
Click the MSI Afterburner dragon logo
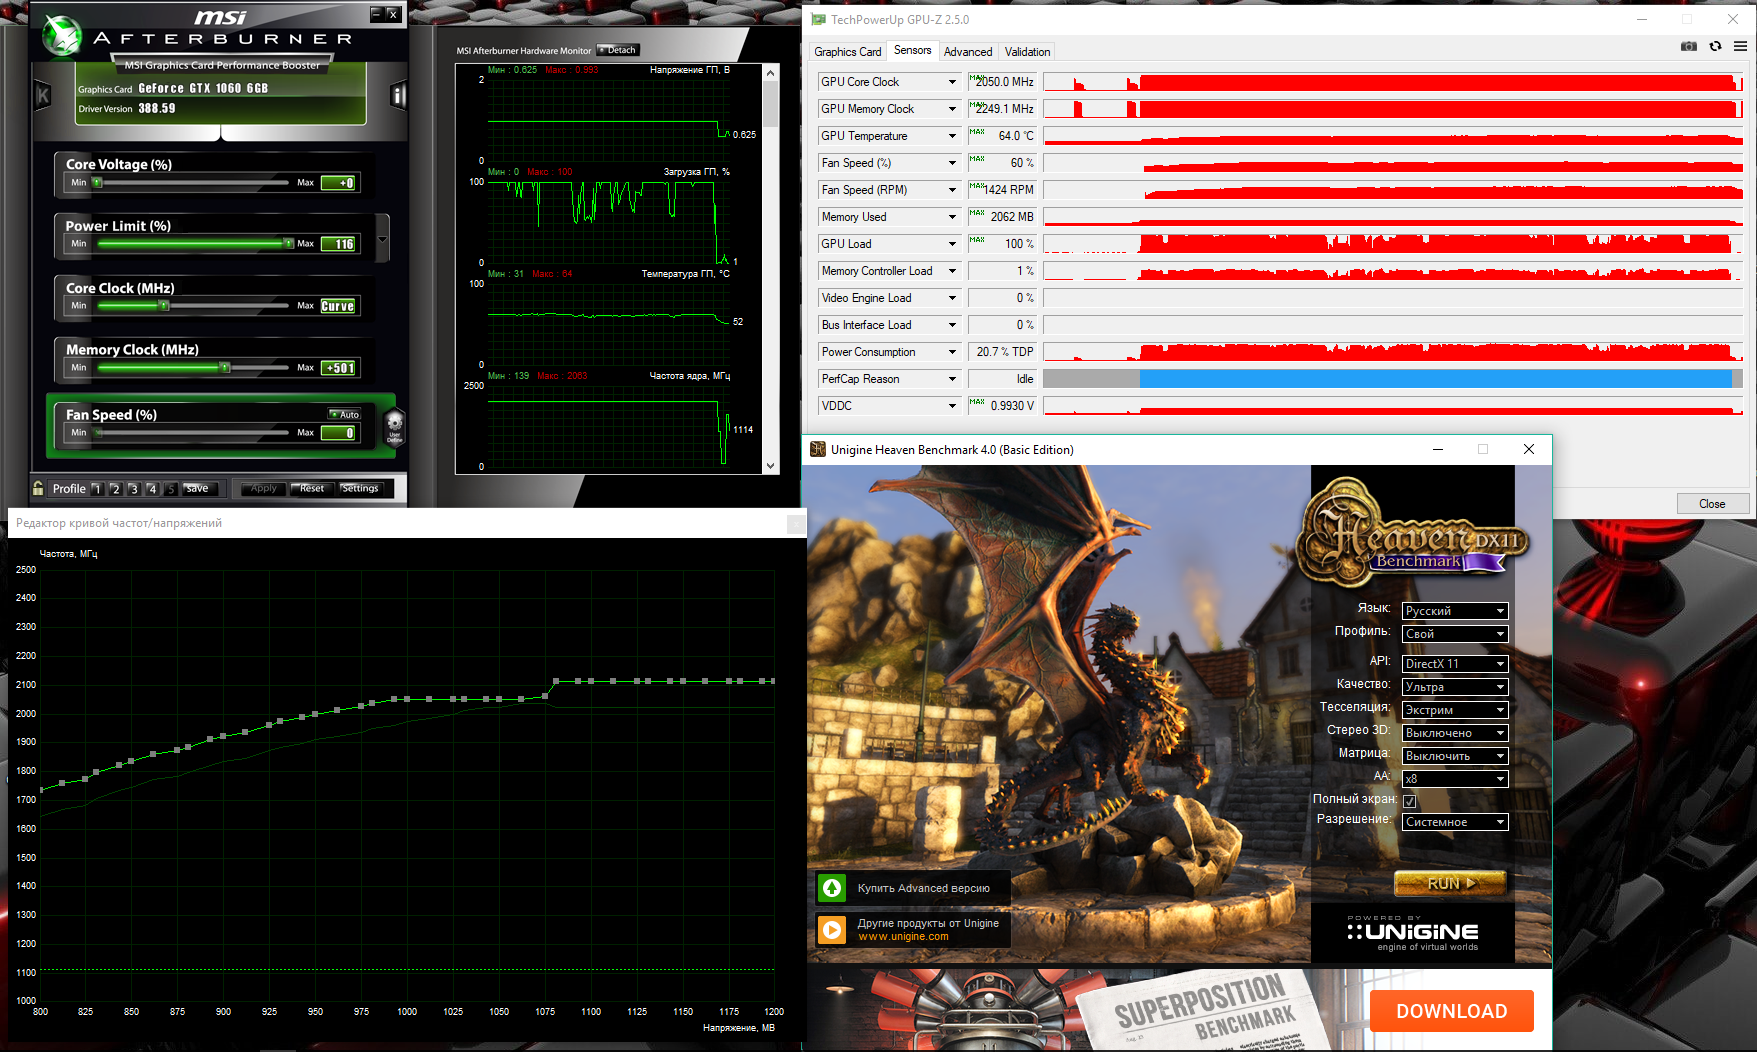(x=62, y=37)
